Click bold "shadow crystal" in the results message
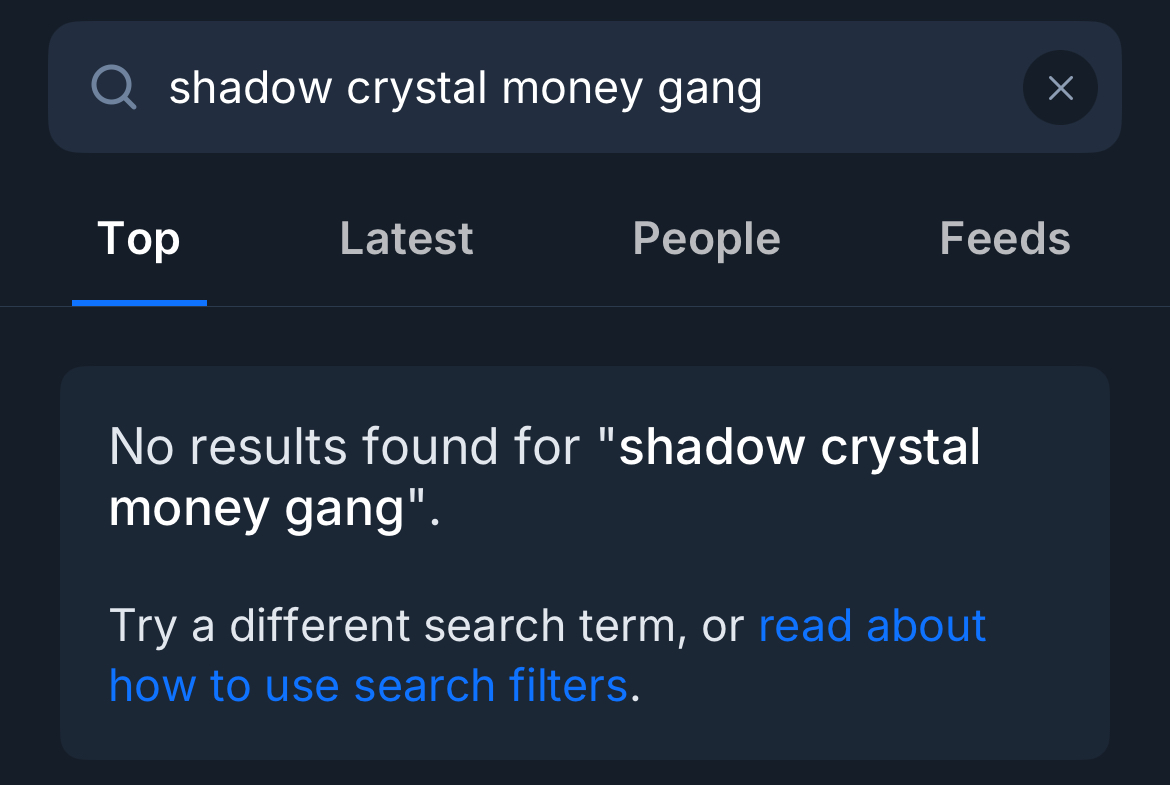Image resolution: width=1170 pixels, height=785 pixels. 800,446
